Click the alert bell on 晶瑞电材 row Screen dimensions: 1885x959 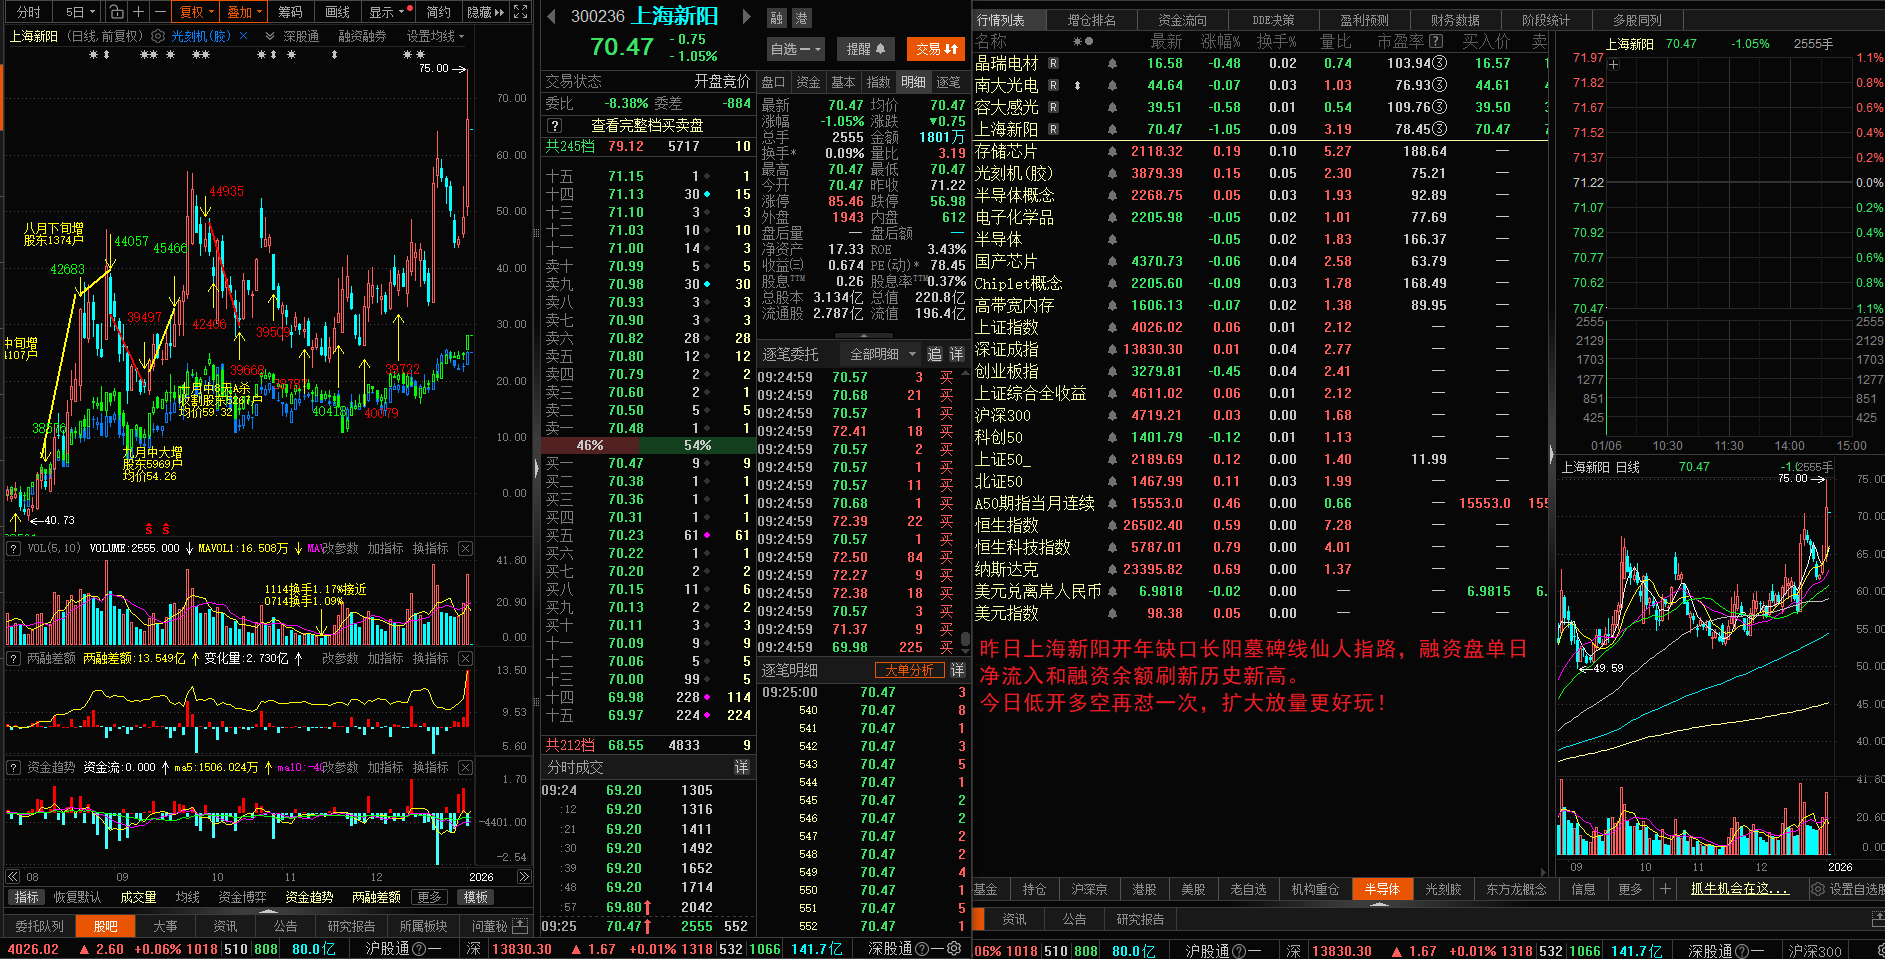1112,63
